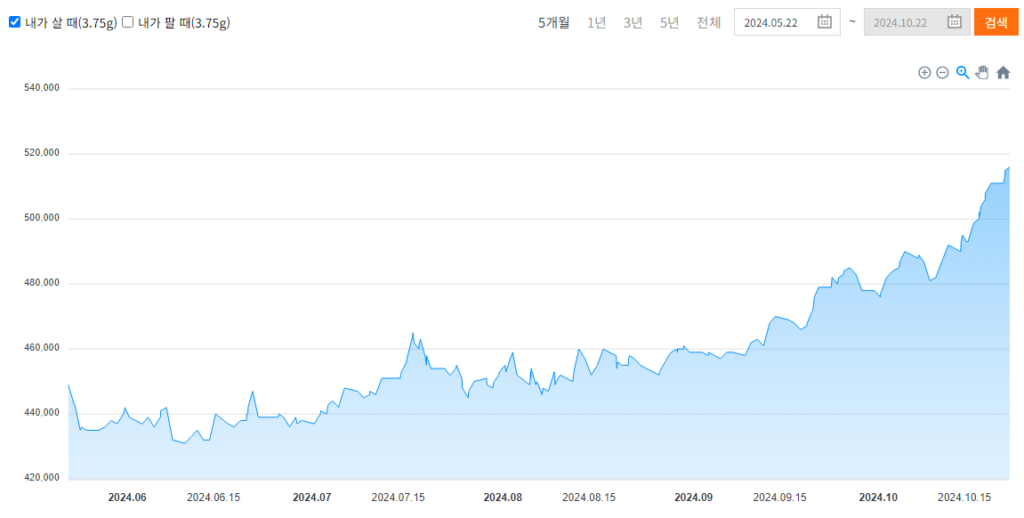1024x518 pixels.
Task: Open calendar icon for start date 2024.05.22
Action: pyautogui.click(x=824, y=22)
